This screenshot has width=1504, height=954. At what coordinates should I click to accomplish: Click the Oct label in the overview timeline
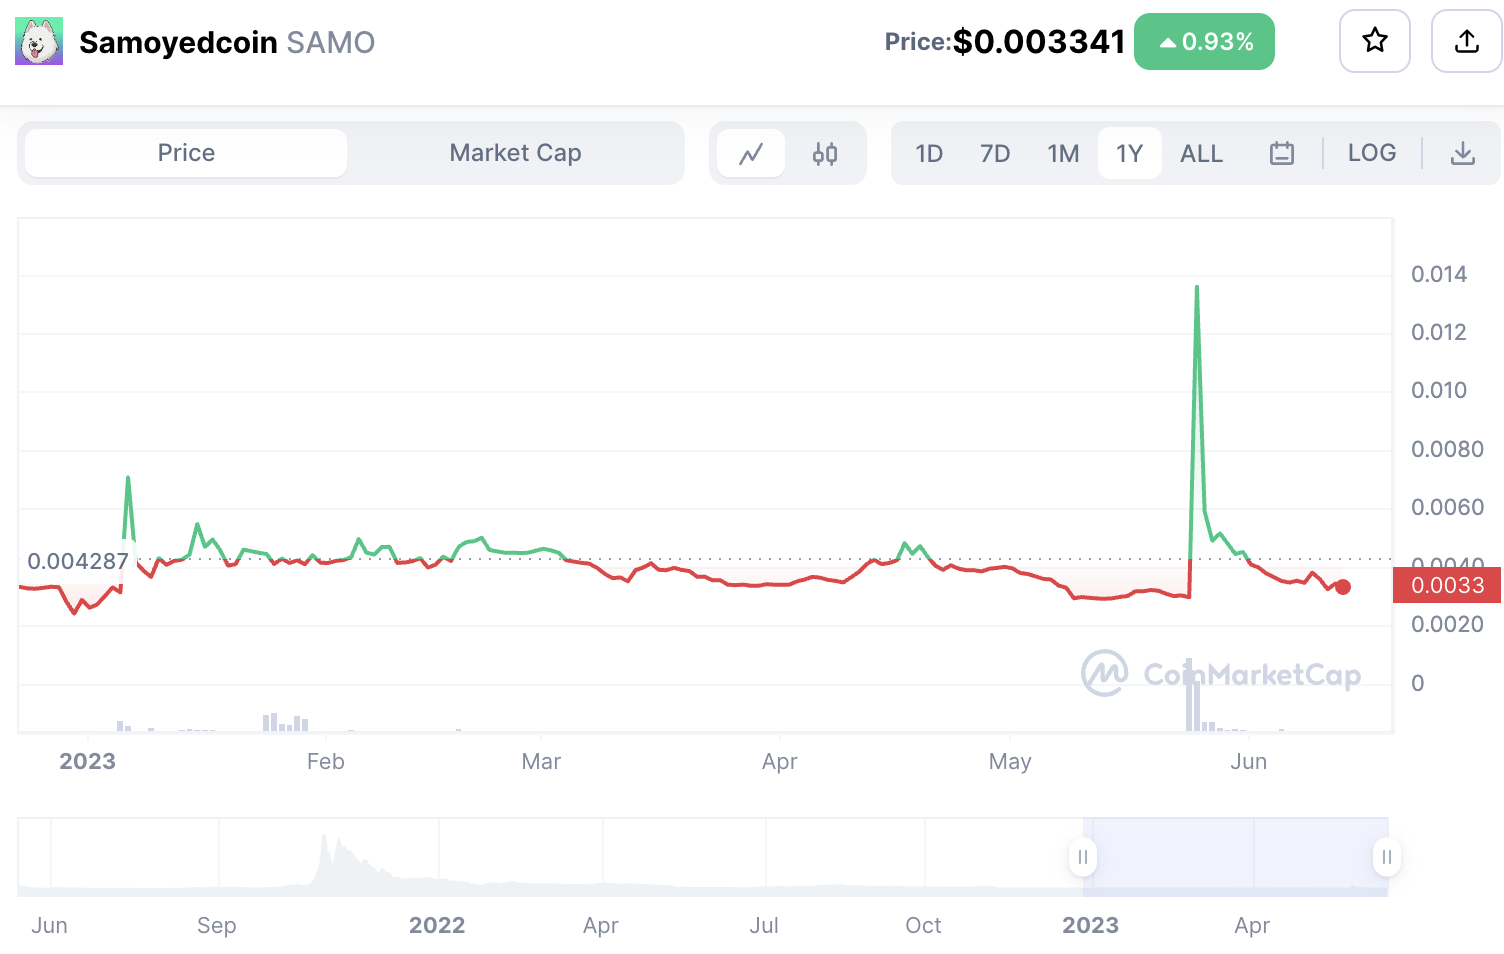(923, 925)
